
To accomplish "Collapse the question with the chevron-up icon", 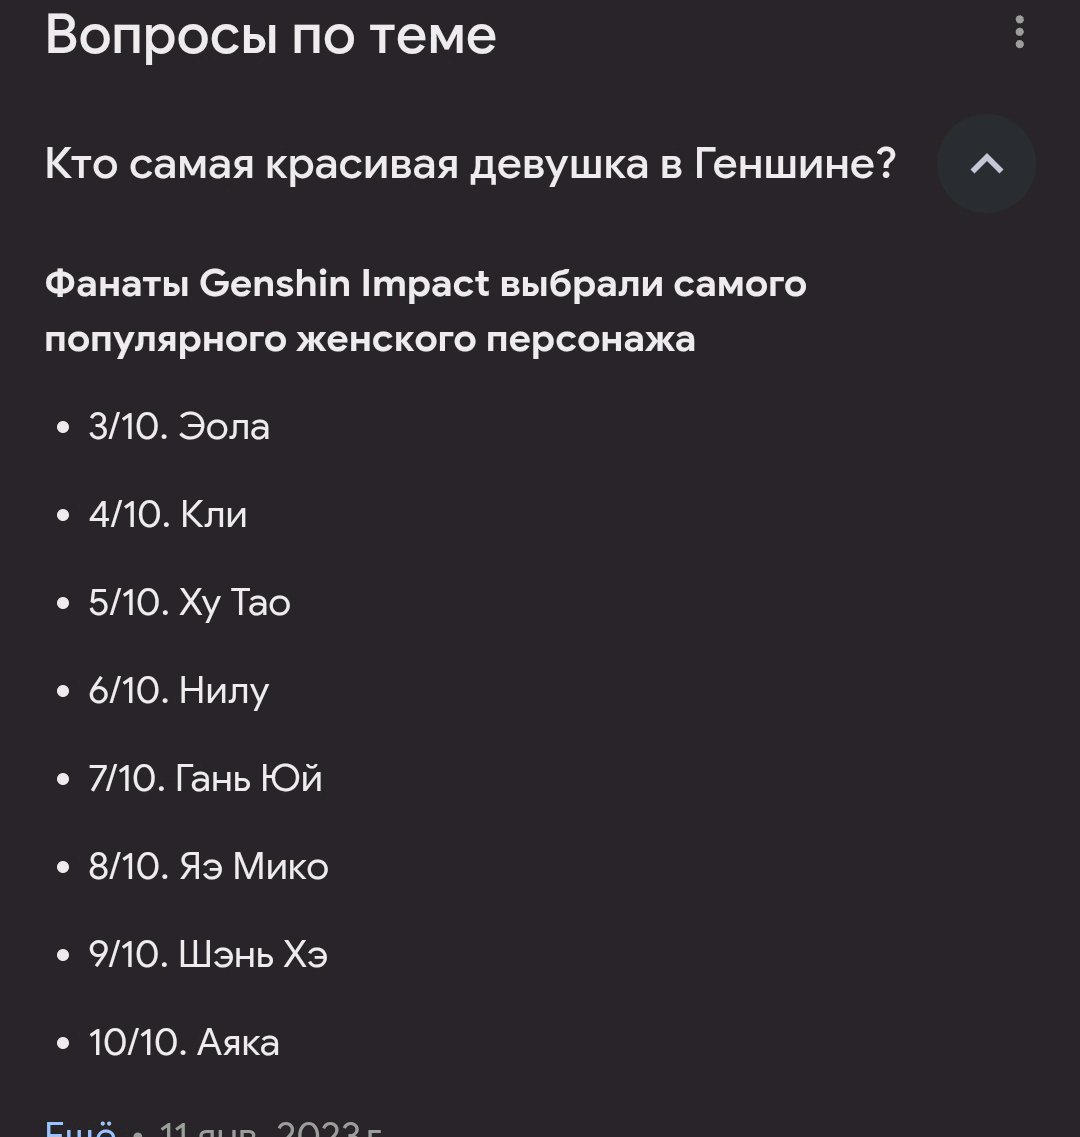I will [986, 164].
